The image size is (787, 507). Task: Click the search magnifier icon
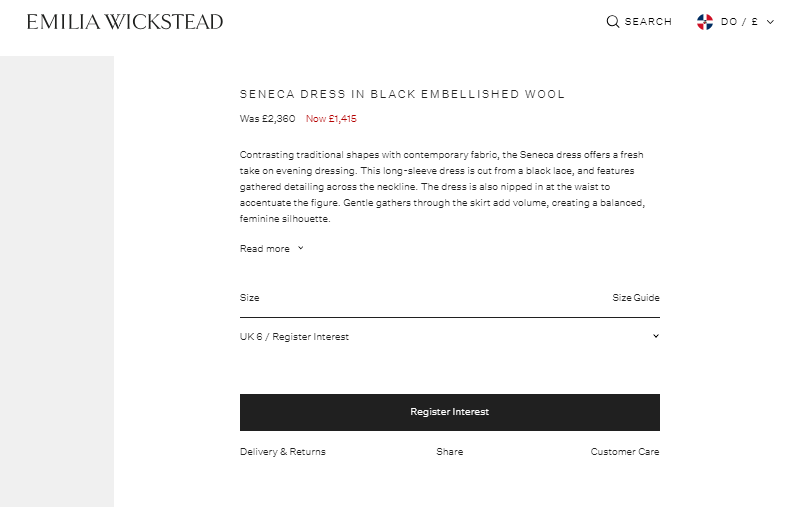pyautogui.click(x=613, y=22)
